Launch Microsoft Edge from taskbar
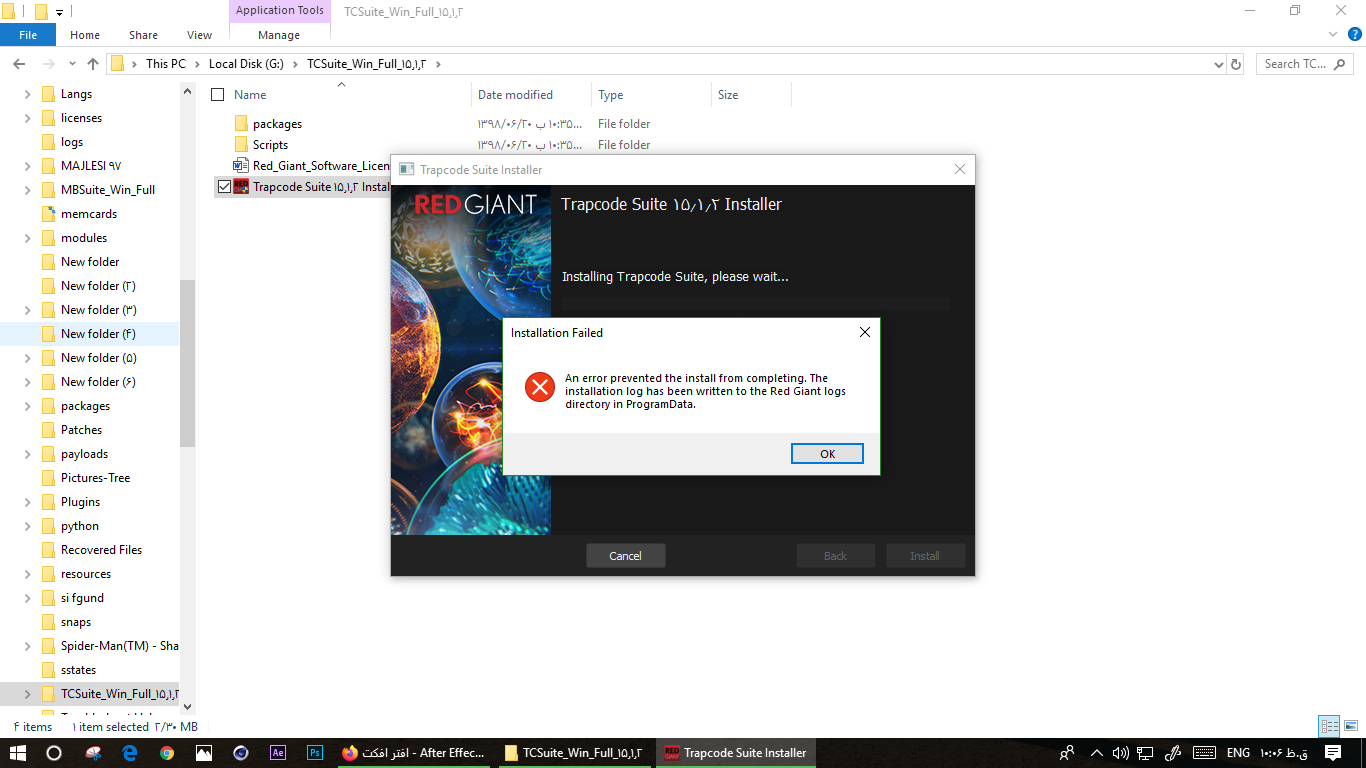 point(130,753)
